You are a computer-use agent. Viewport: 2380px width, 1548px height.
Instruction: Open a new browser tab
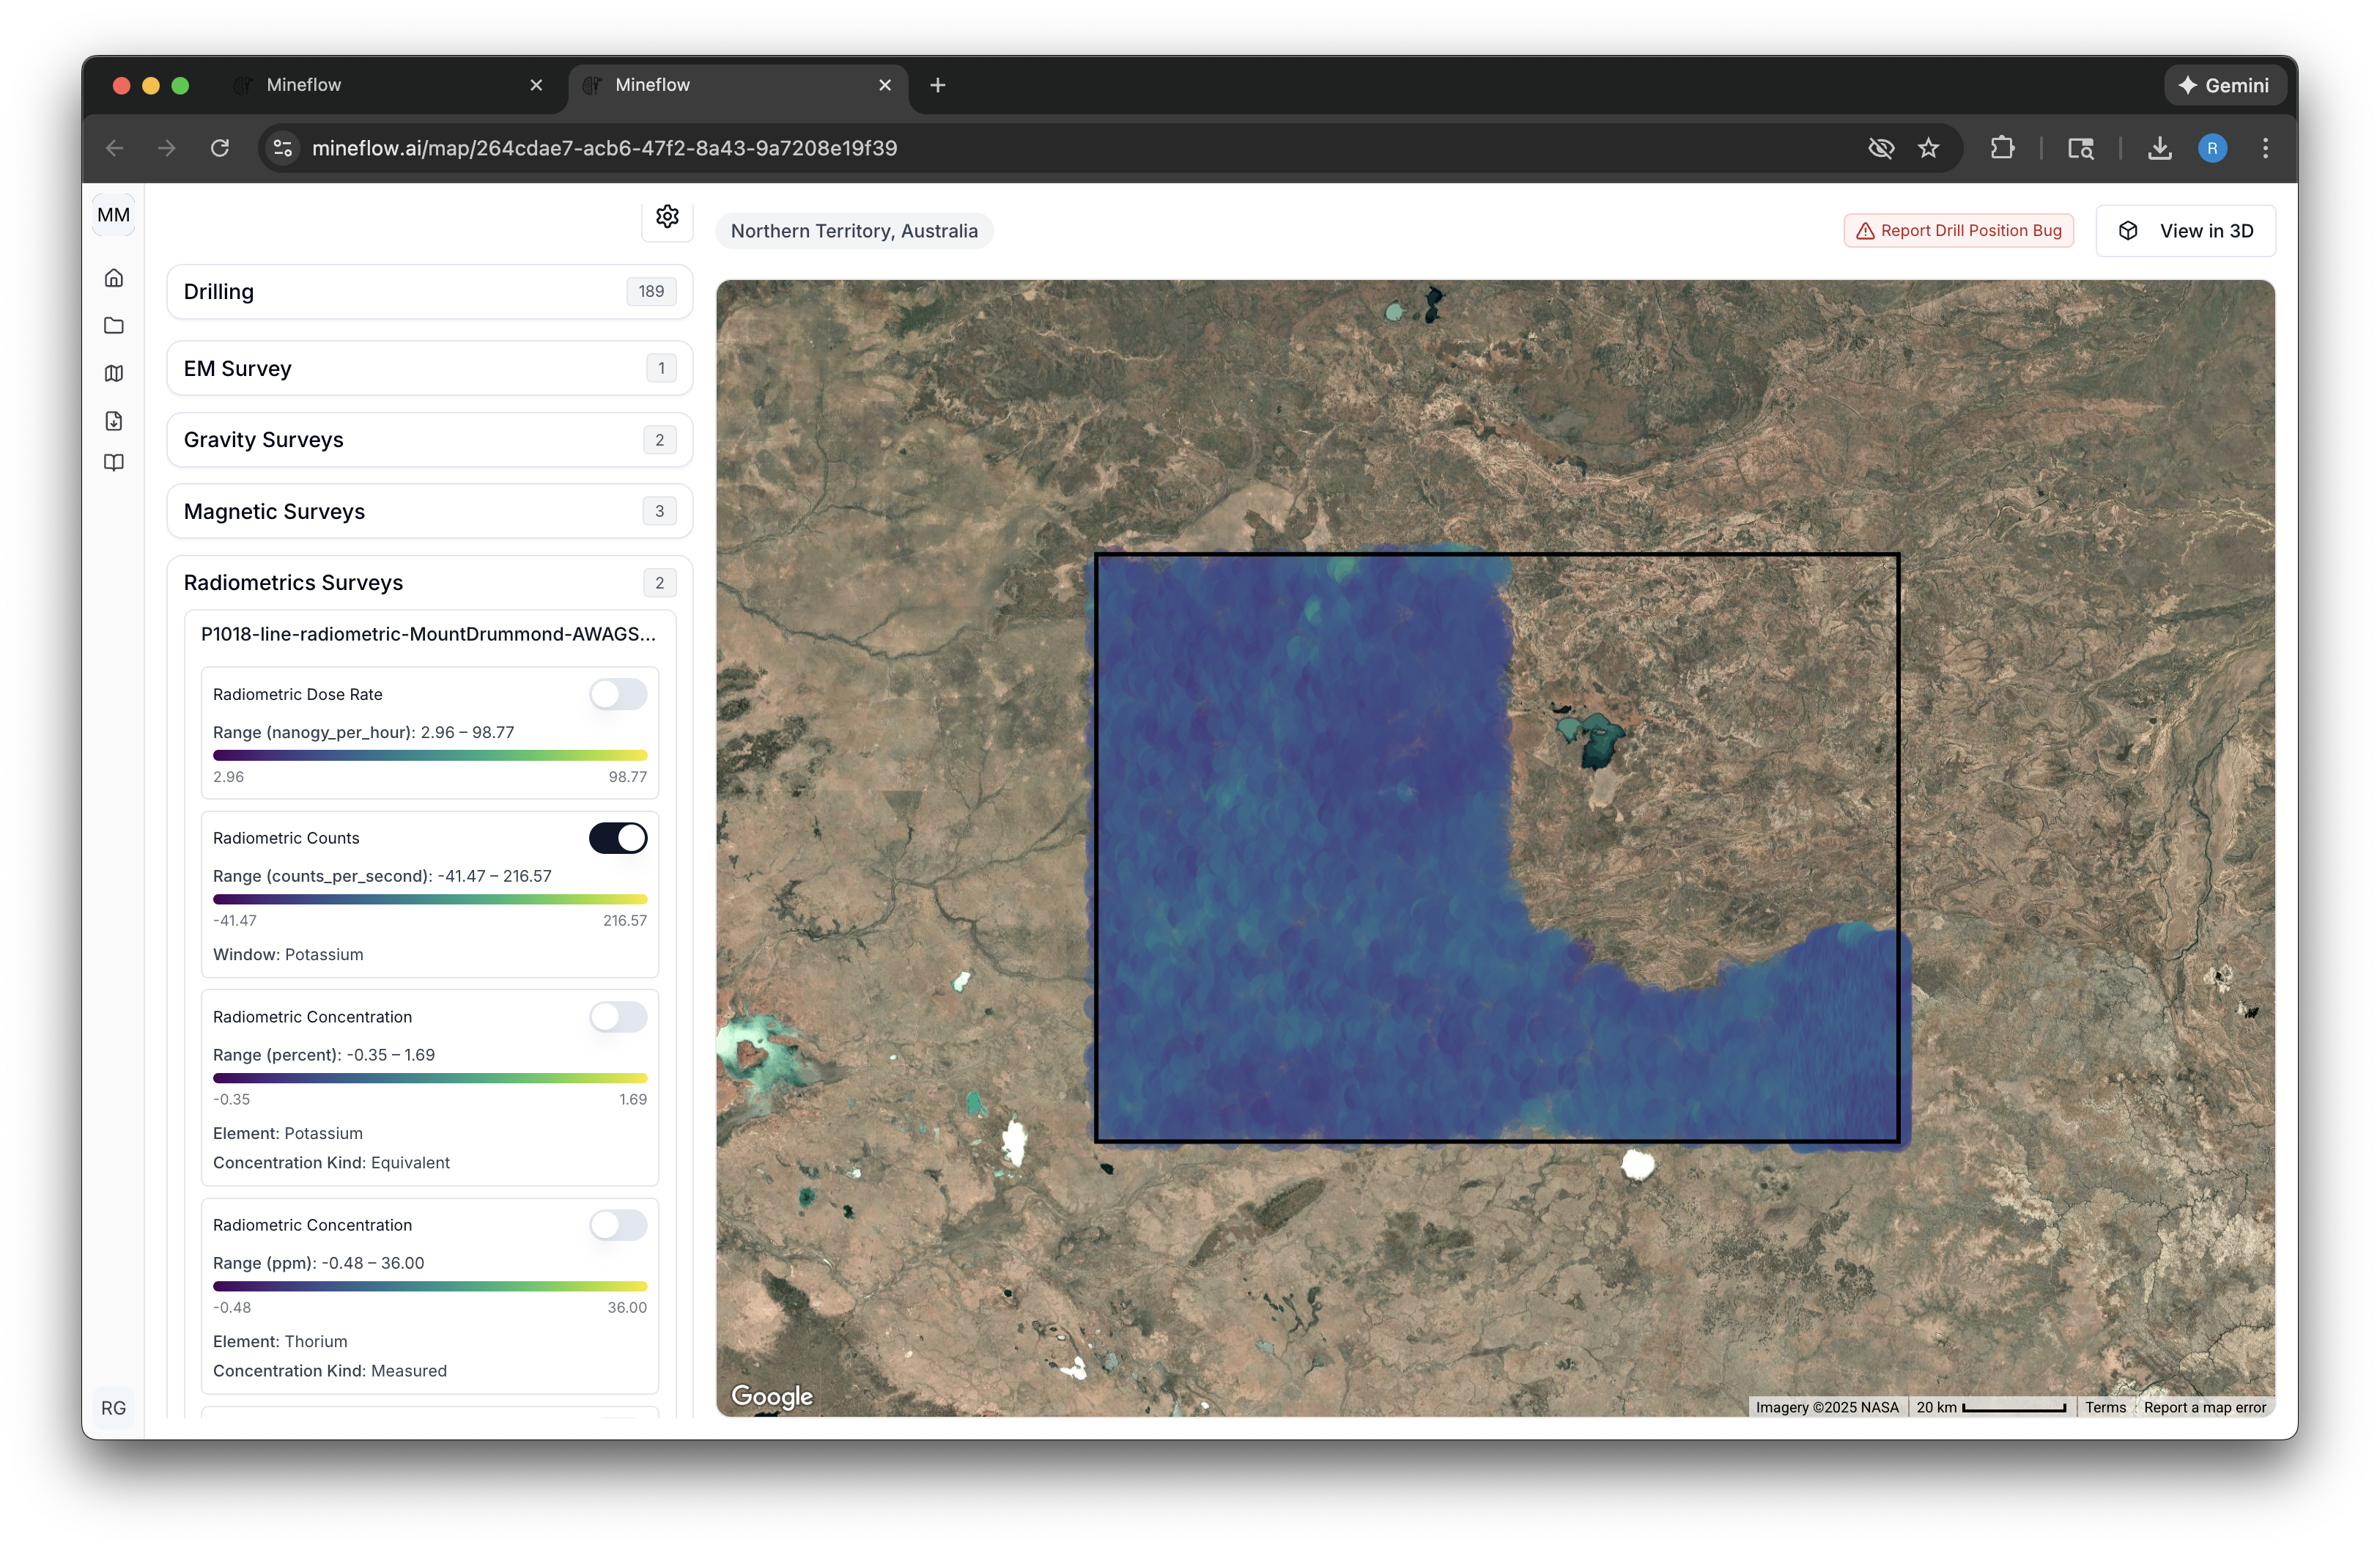[937, 85]
